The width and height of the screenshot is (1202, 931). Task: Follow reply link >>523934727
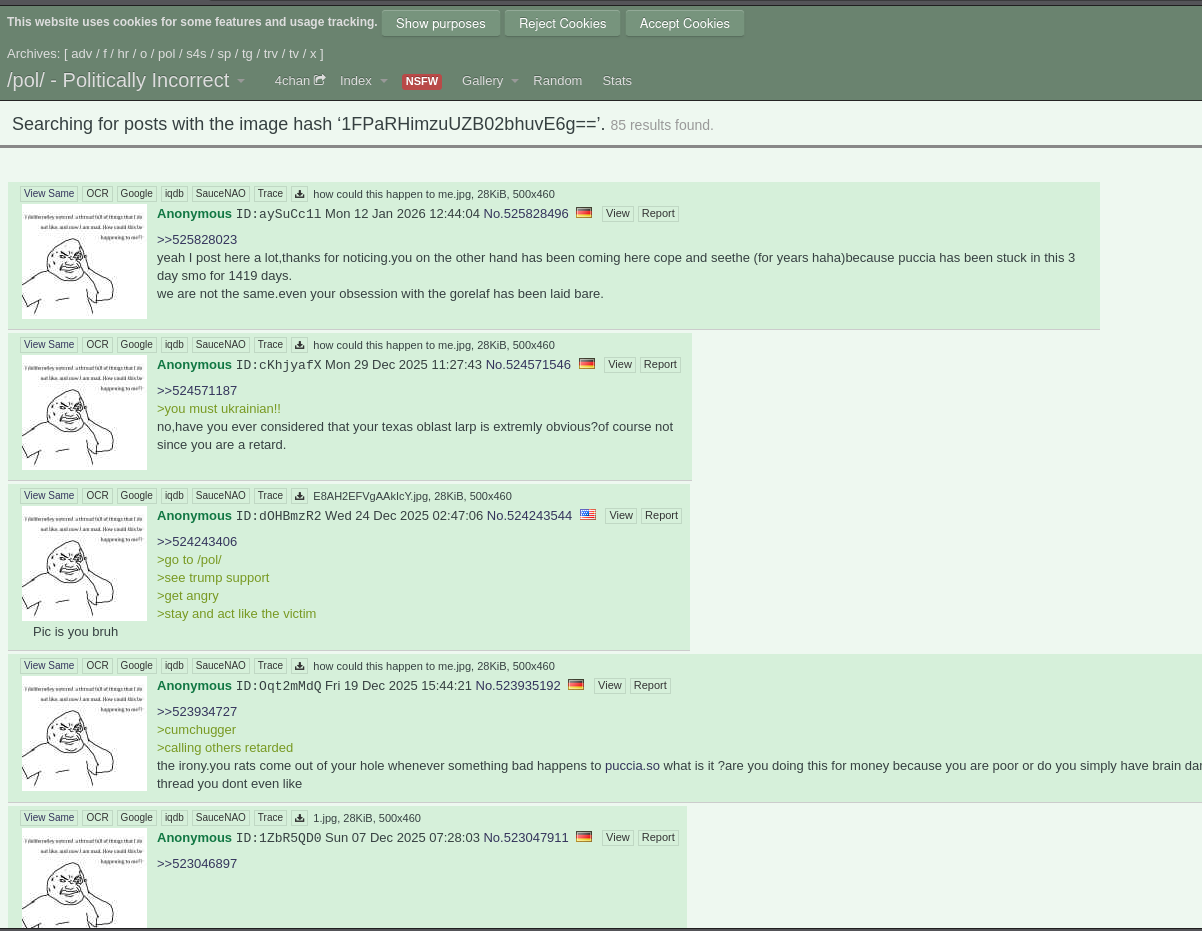197,712
